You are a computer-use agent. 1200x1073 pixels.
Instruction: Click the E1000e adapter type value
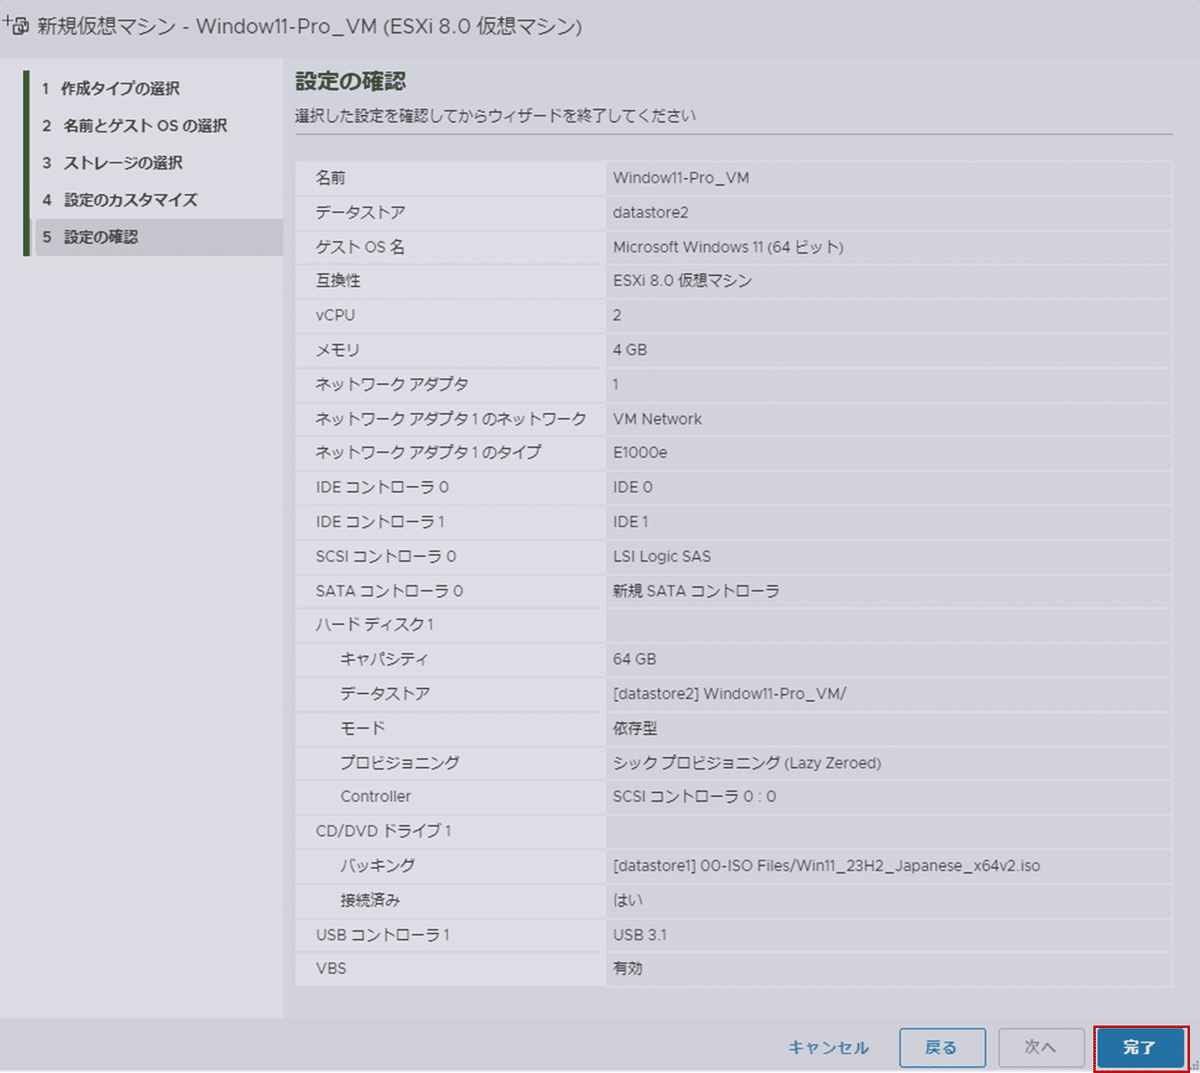[640, 453]
